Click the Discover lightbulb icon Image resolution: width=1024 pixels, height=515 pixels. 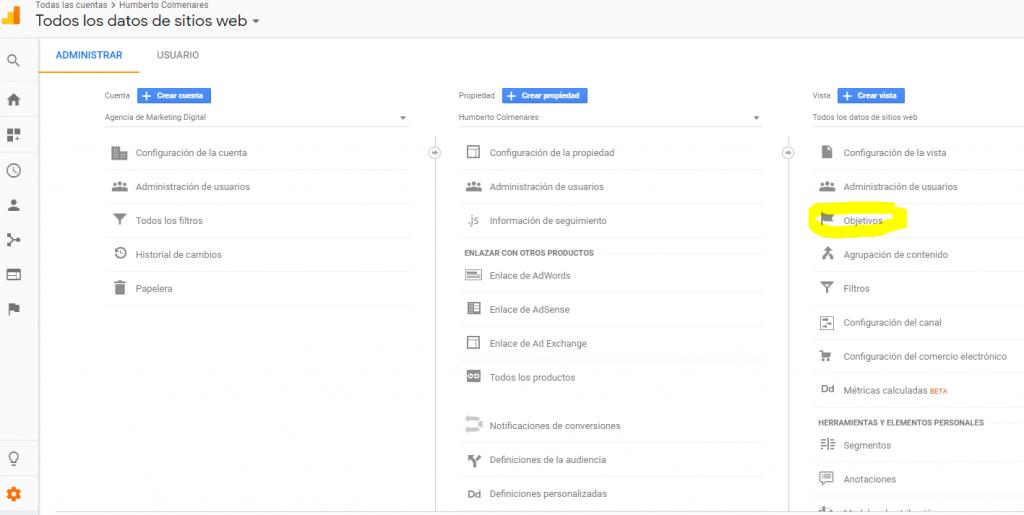click(x=13, y=458)
